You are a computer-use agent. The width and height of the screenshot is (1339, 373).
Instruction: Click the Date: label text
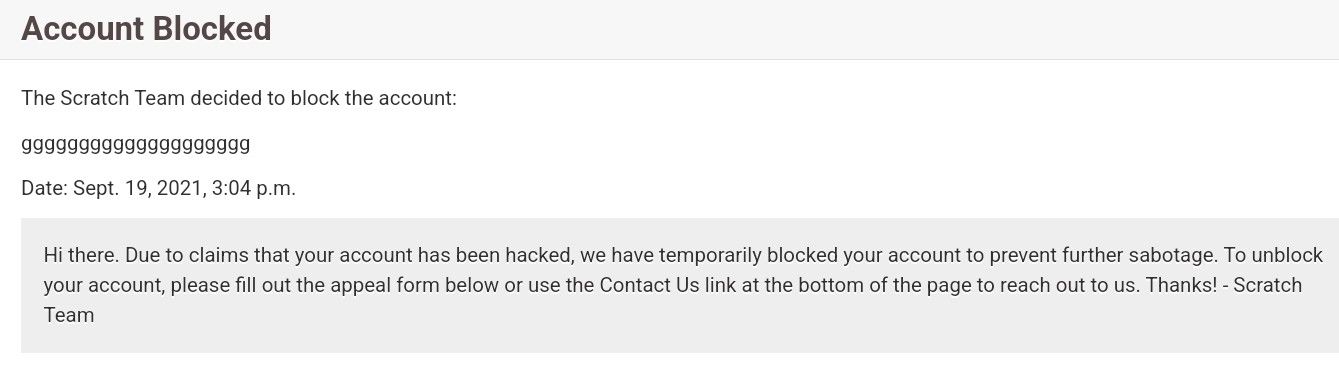(x=44, y=189)
